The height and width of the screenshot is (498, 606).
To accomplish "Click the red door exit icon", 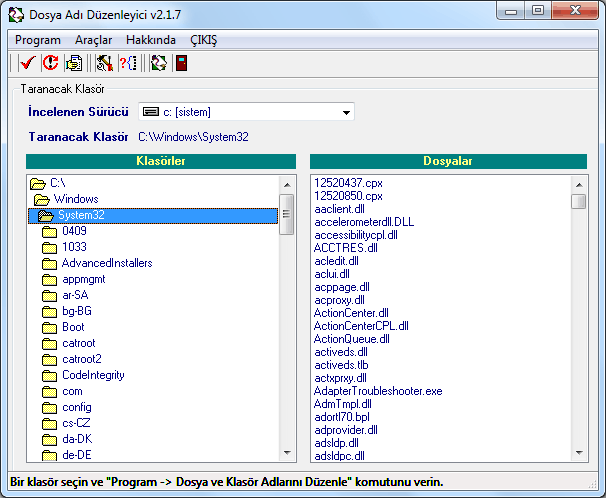I will (x=181, y=63).
